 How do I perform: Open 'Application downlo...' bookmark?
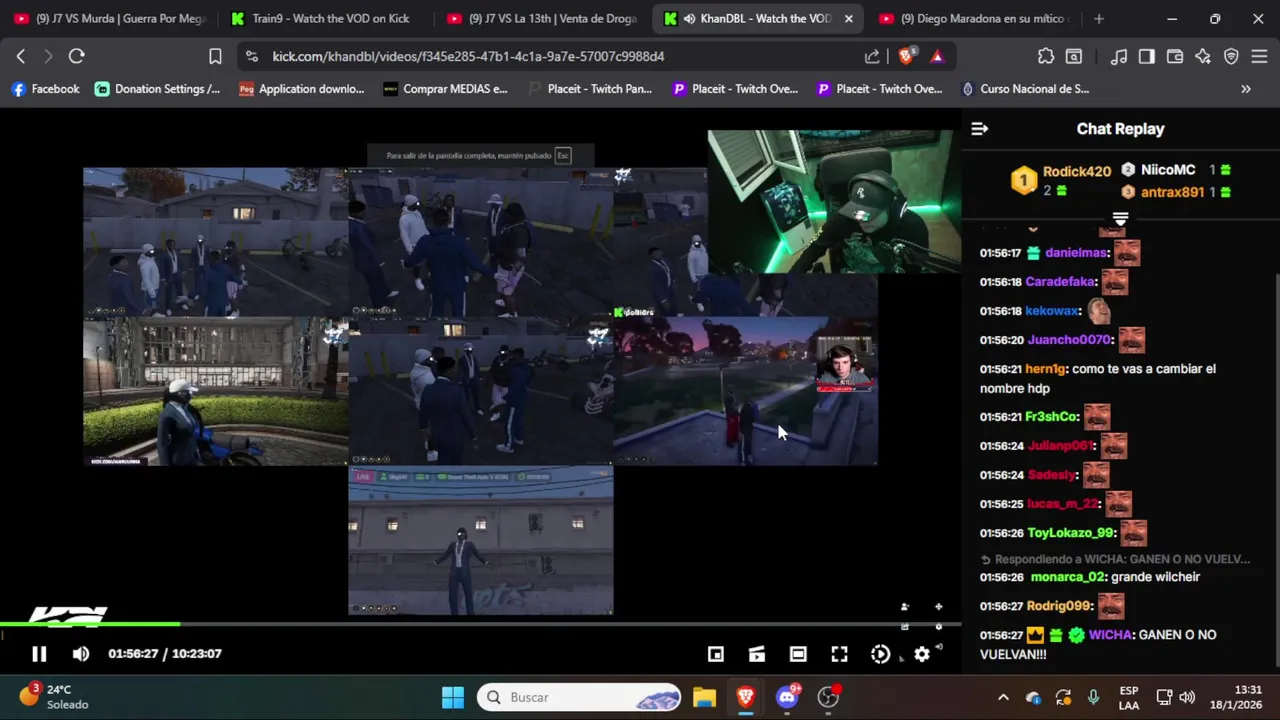[x=301, y=89]
